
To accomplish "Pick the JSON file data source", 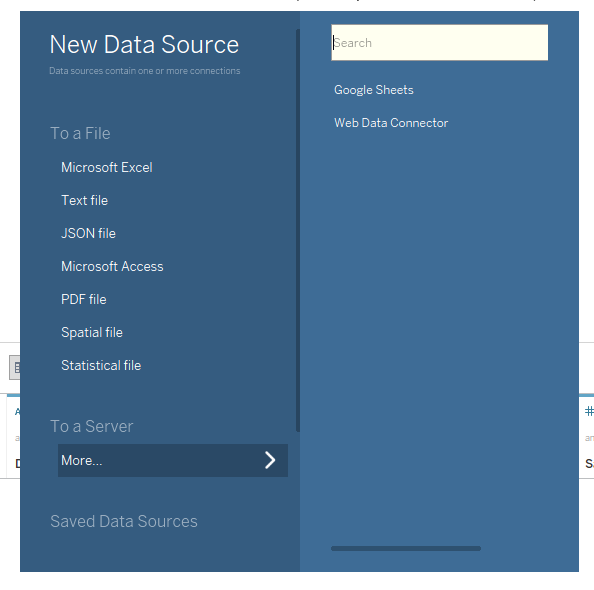I will 88,233.
